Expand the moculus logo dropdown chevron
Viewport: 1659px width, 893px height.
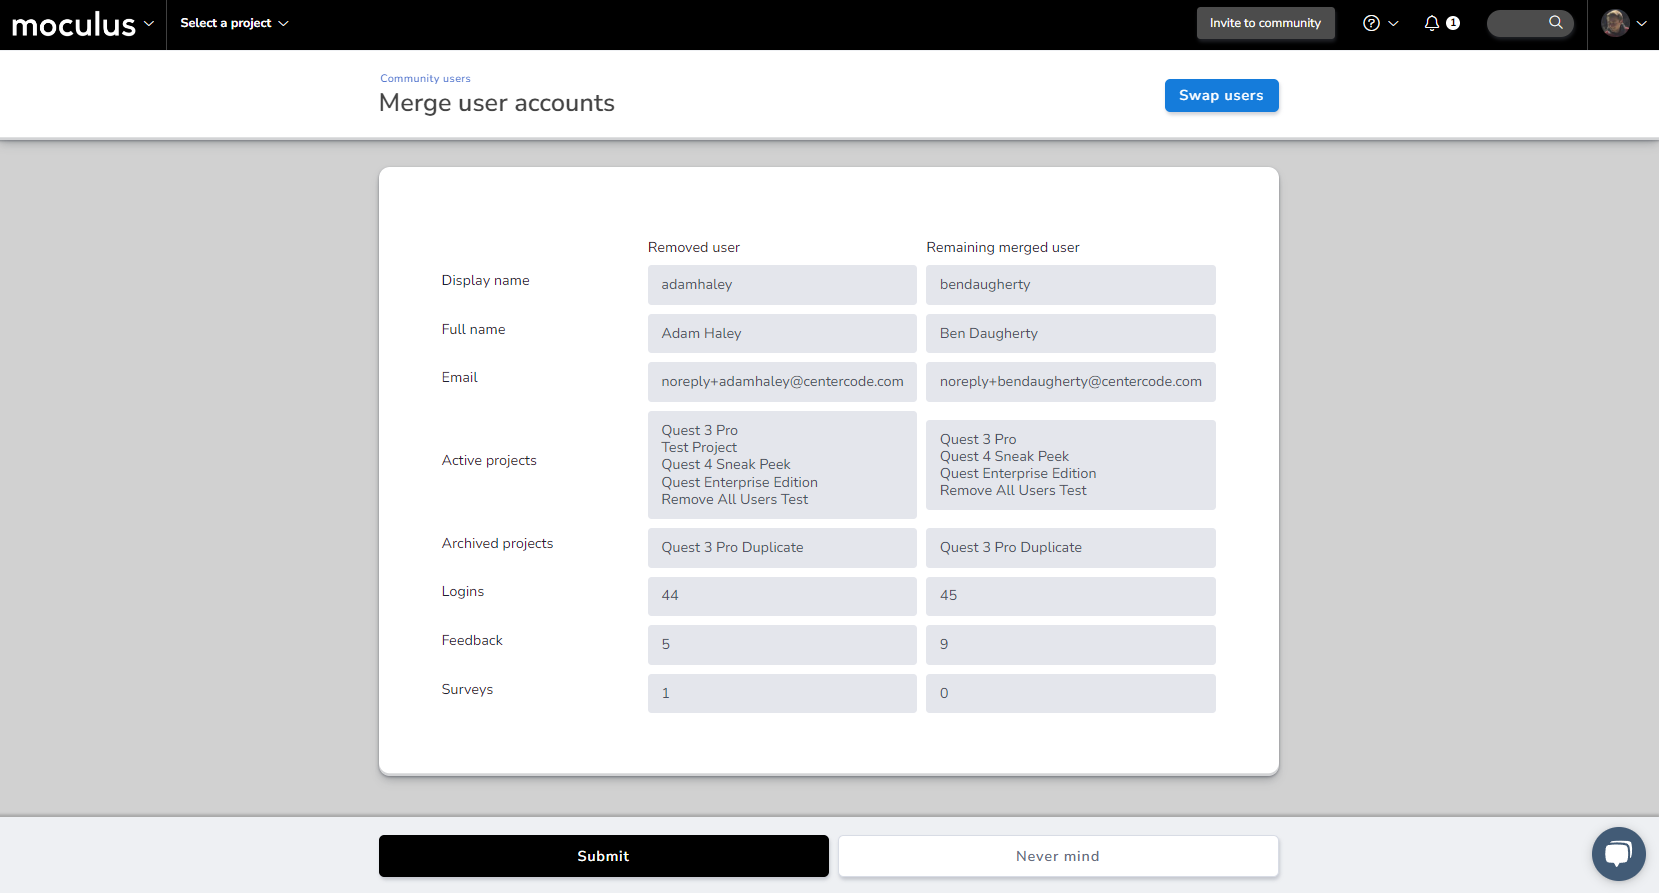[149, 23]
